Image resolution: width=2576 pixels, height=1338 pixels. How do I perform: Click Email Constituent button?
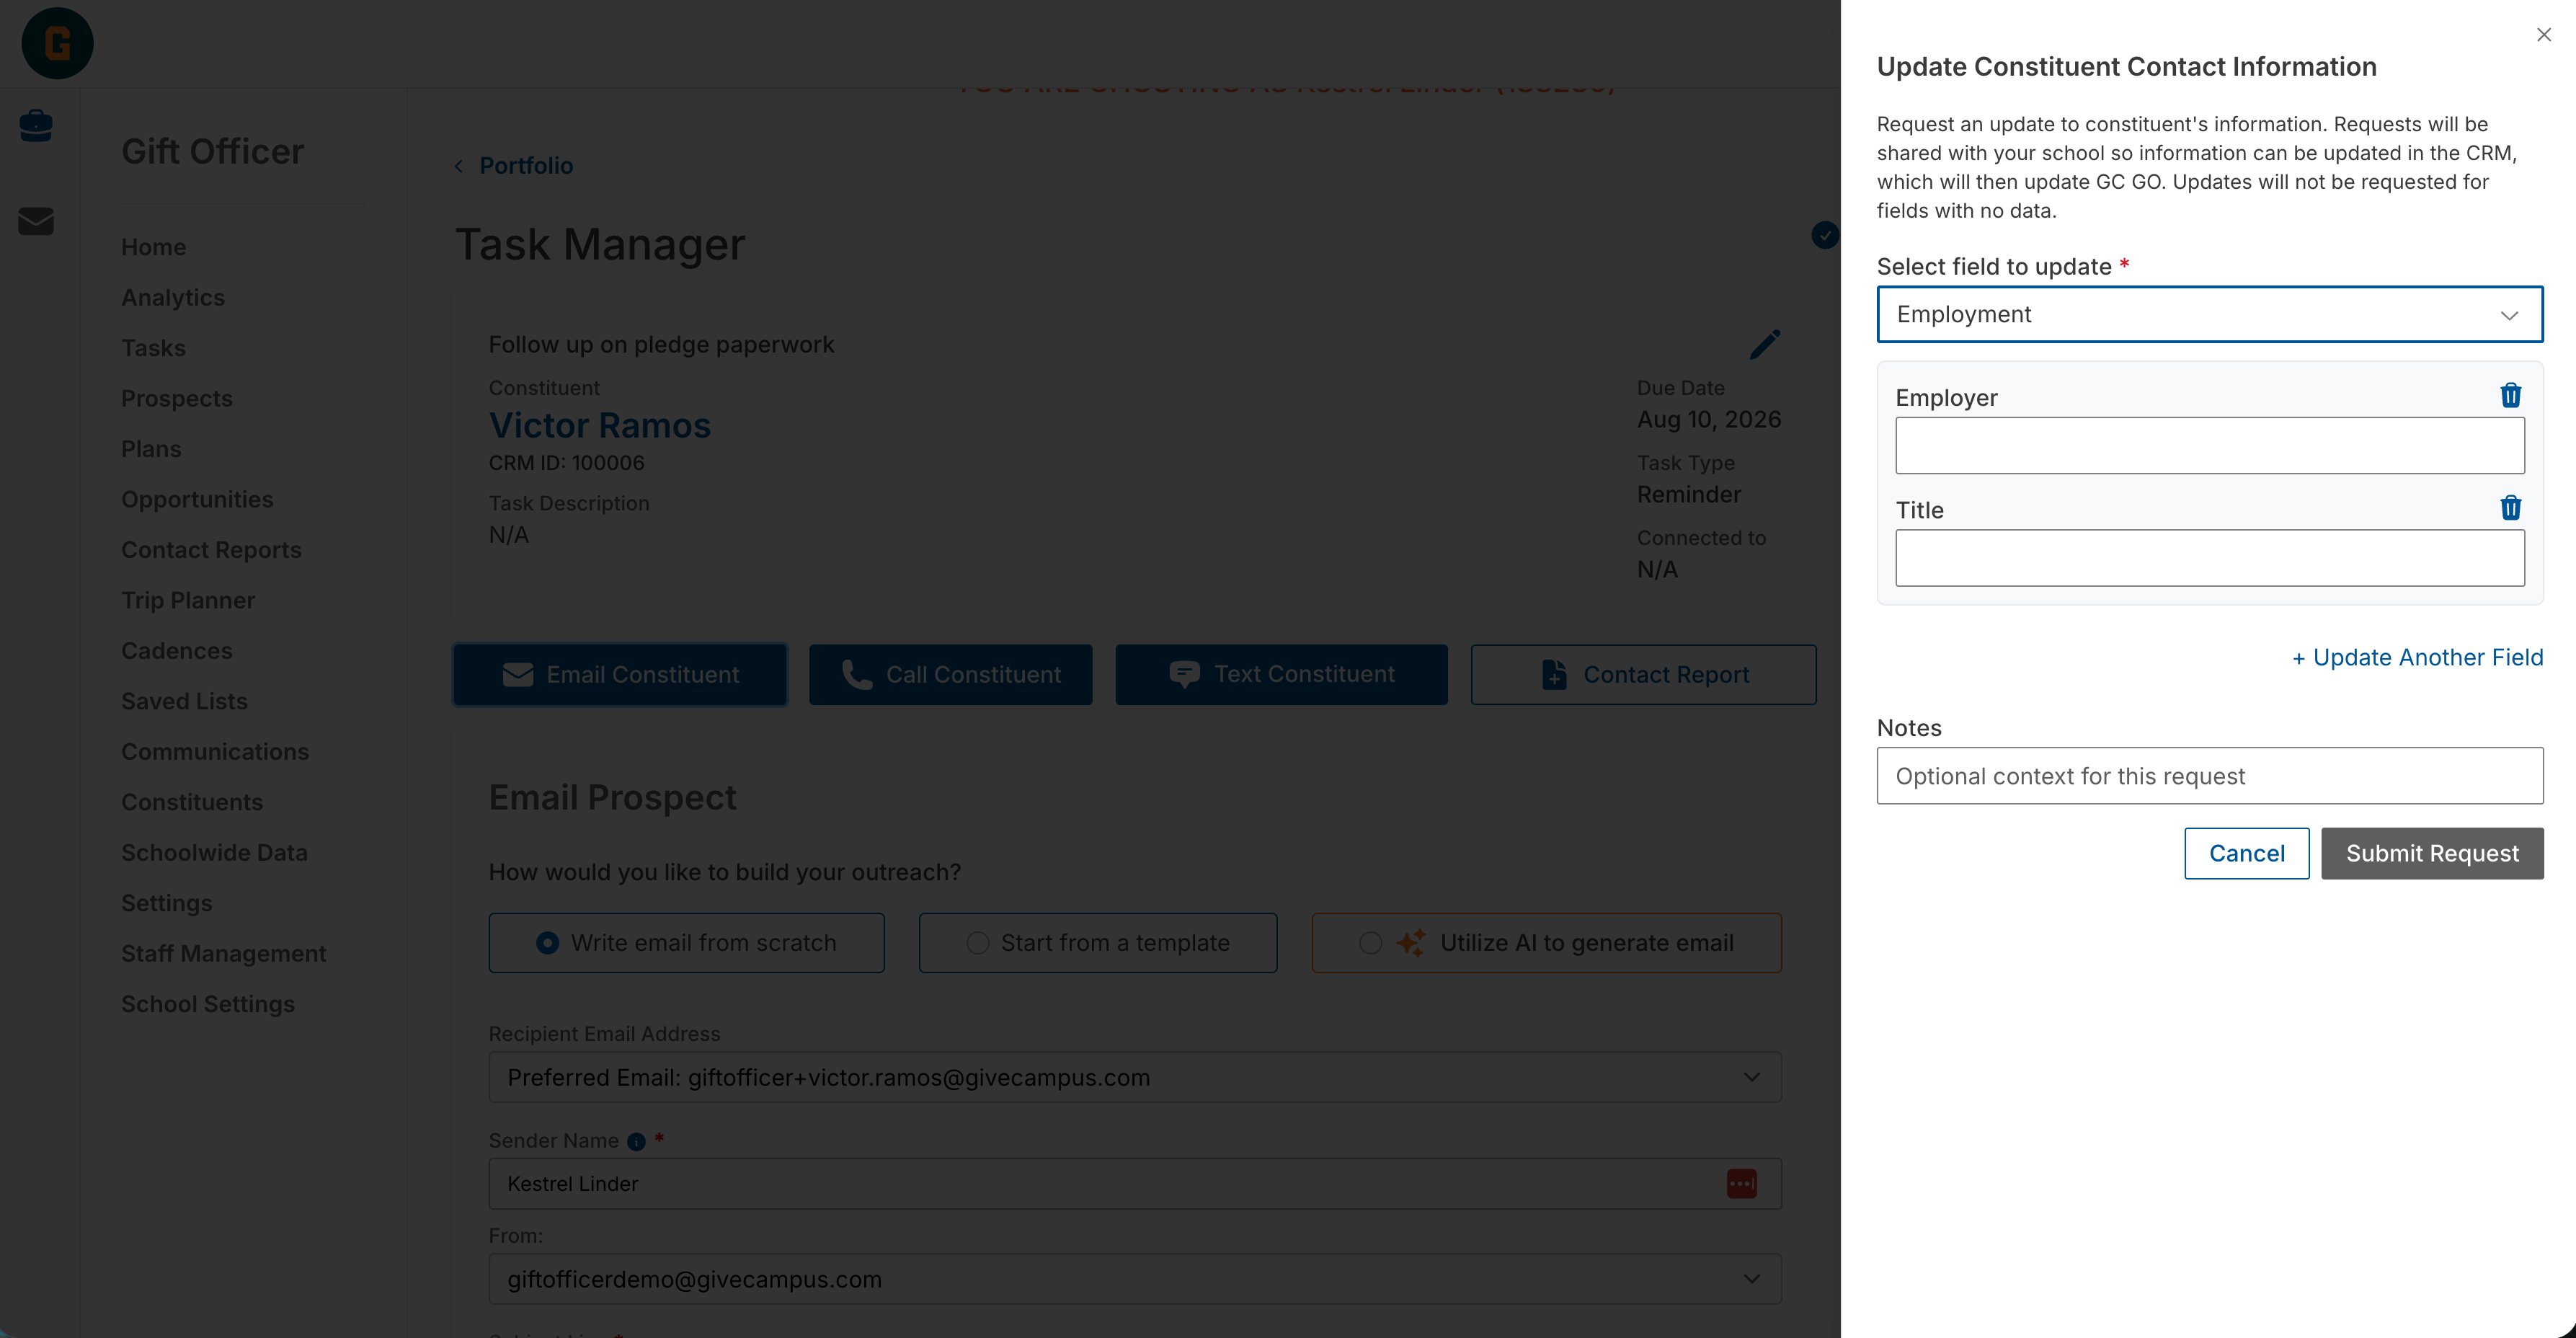tap(620, 675)
